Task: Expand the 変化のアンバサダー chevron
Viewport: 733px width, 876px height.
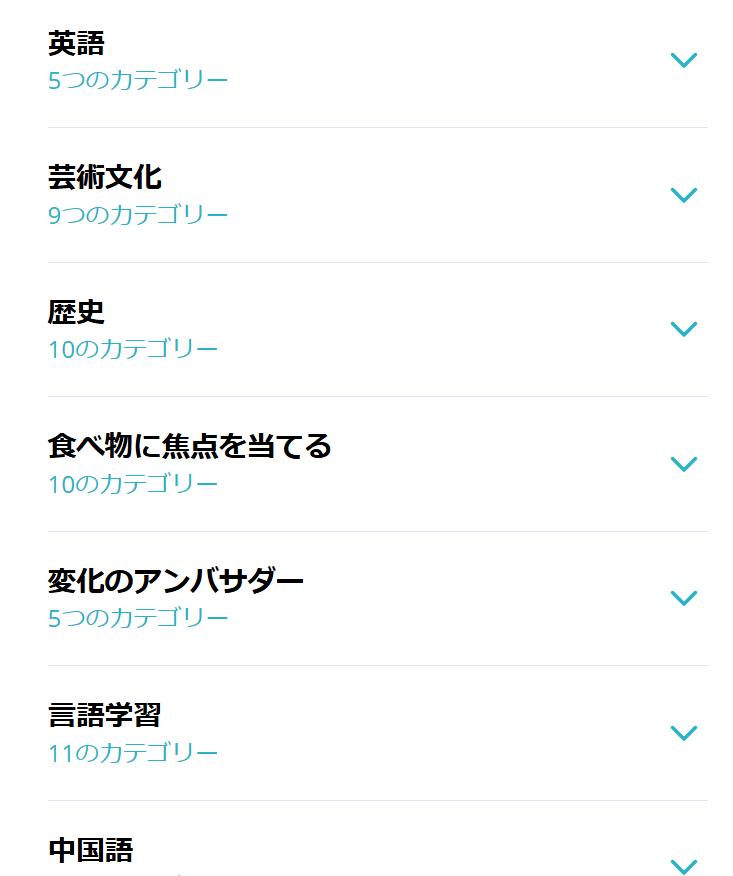Action: [683, 598]
